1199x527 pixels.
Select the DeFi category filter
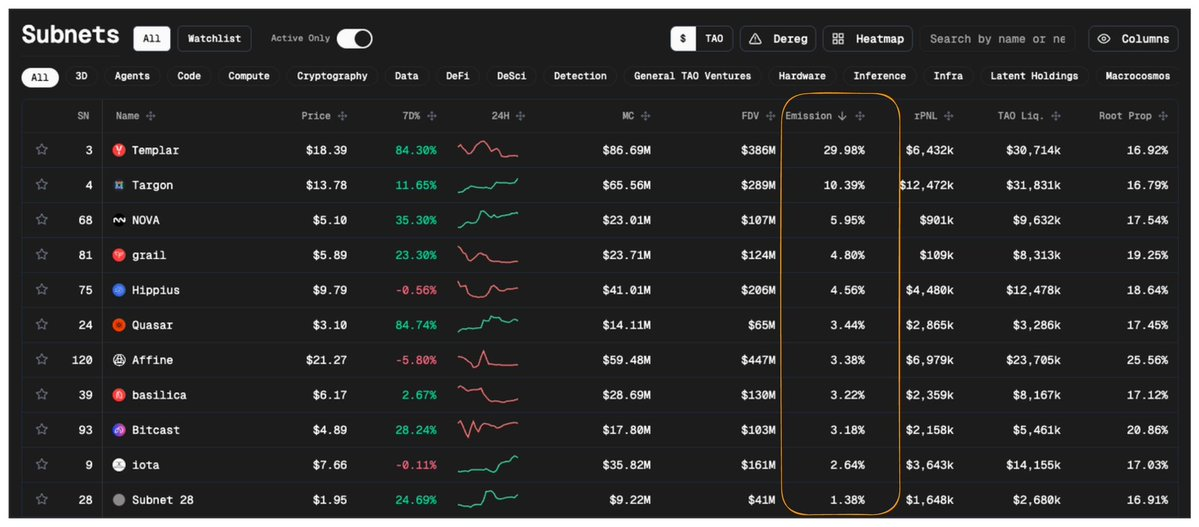pos(459,76)
